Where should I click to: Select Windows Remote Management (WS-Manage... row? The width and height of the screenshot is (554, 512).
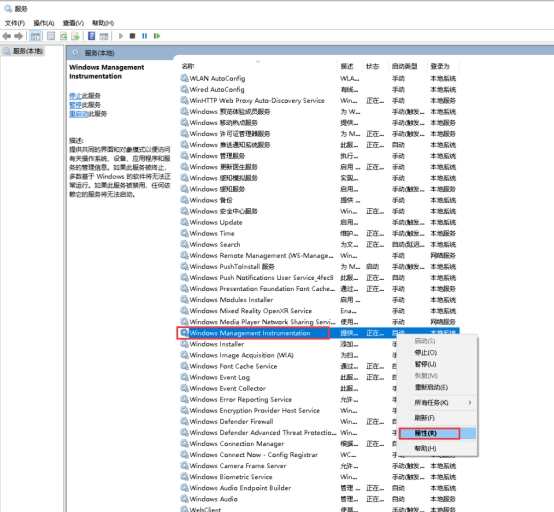pos(319,255)
